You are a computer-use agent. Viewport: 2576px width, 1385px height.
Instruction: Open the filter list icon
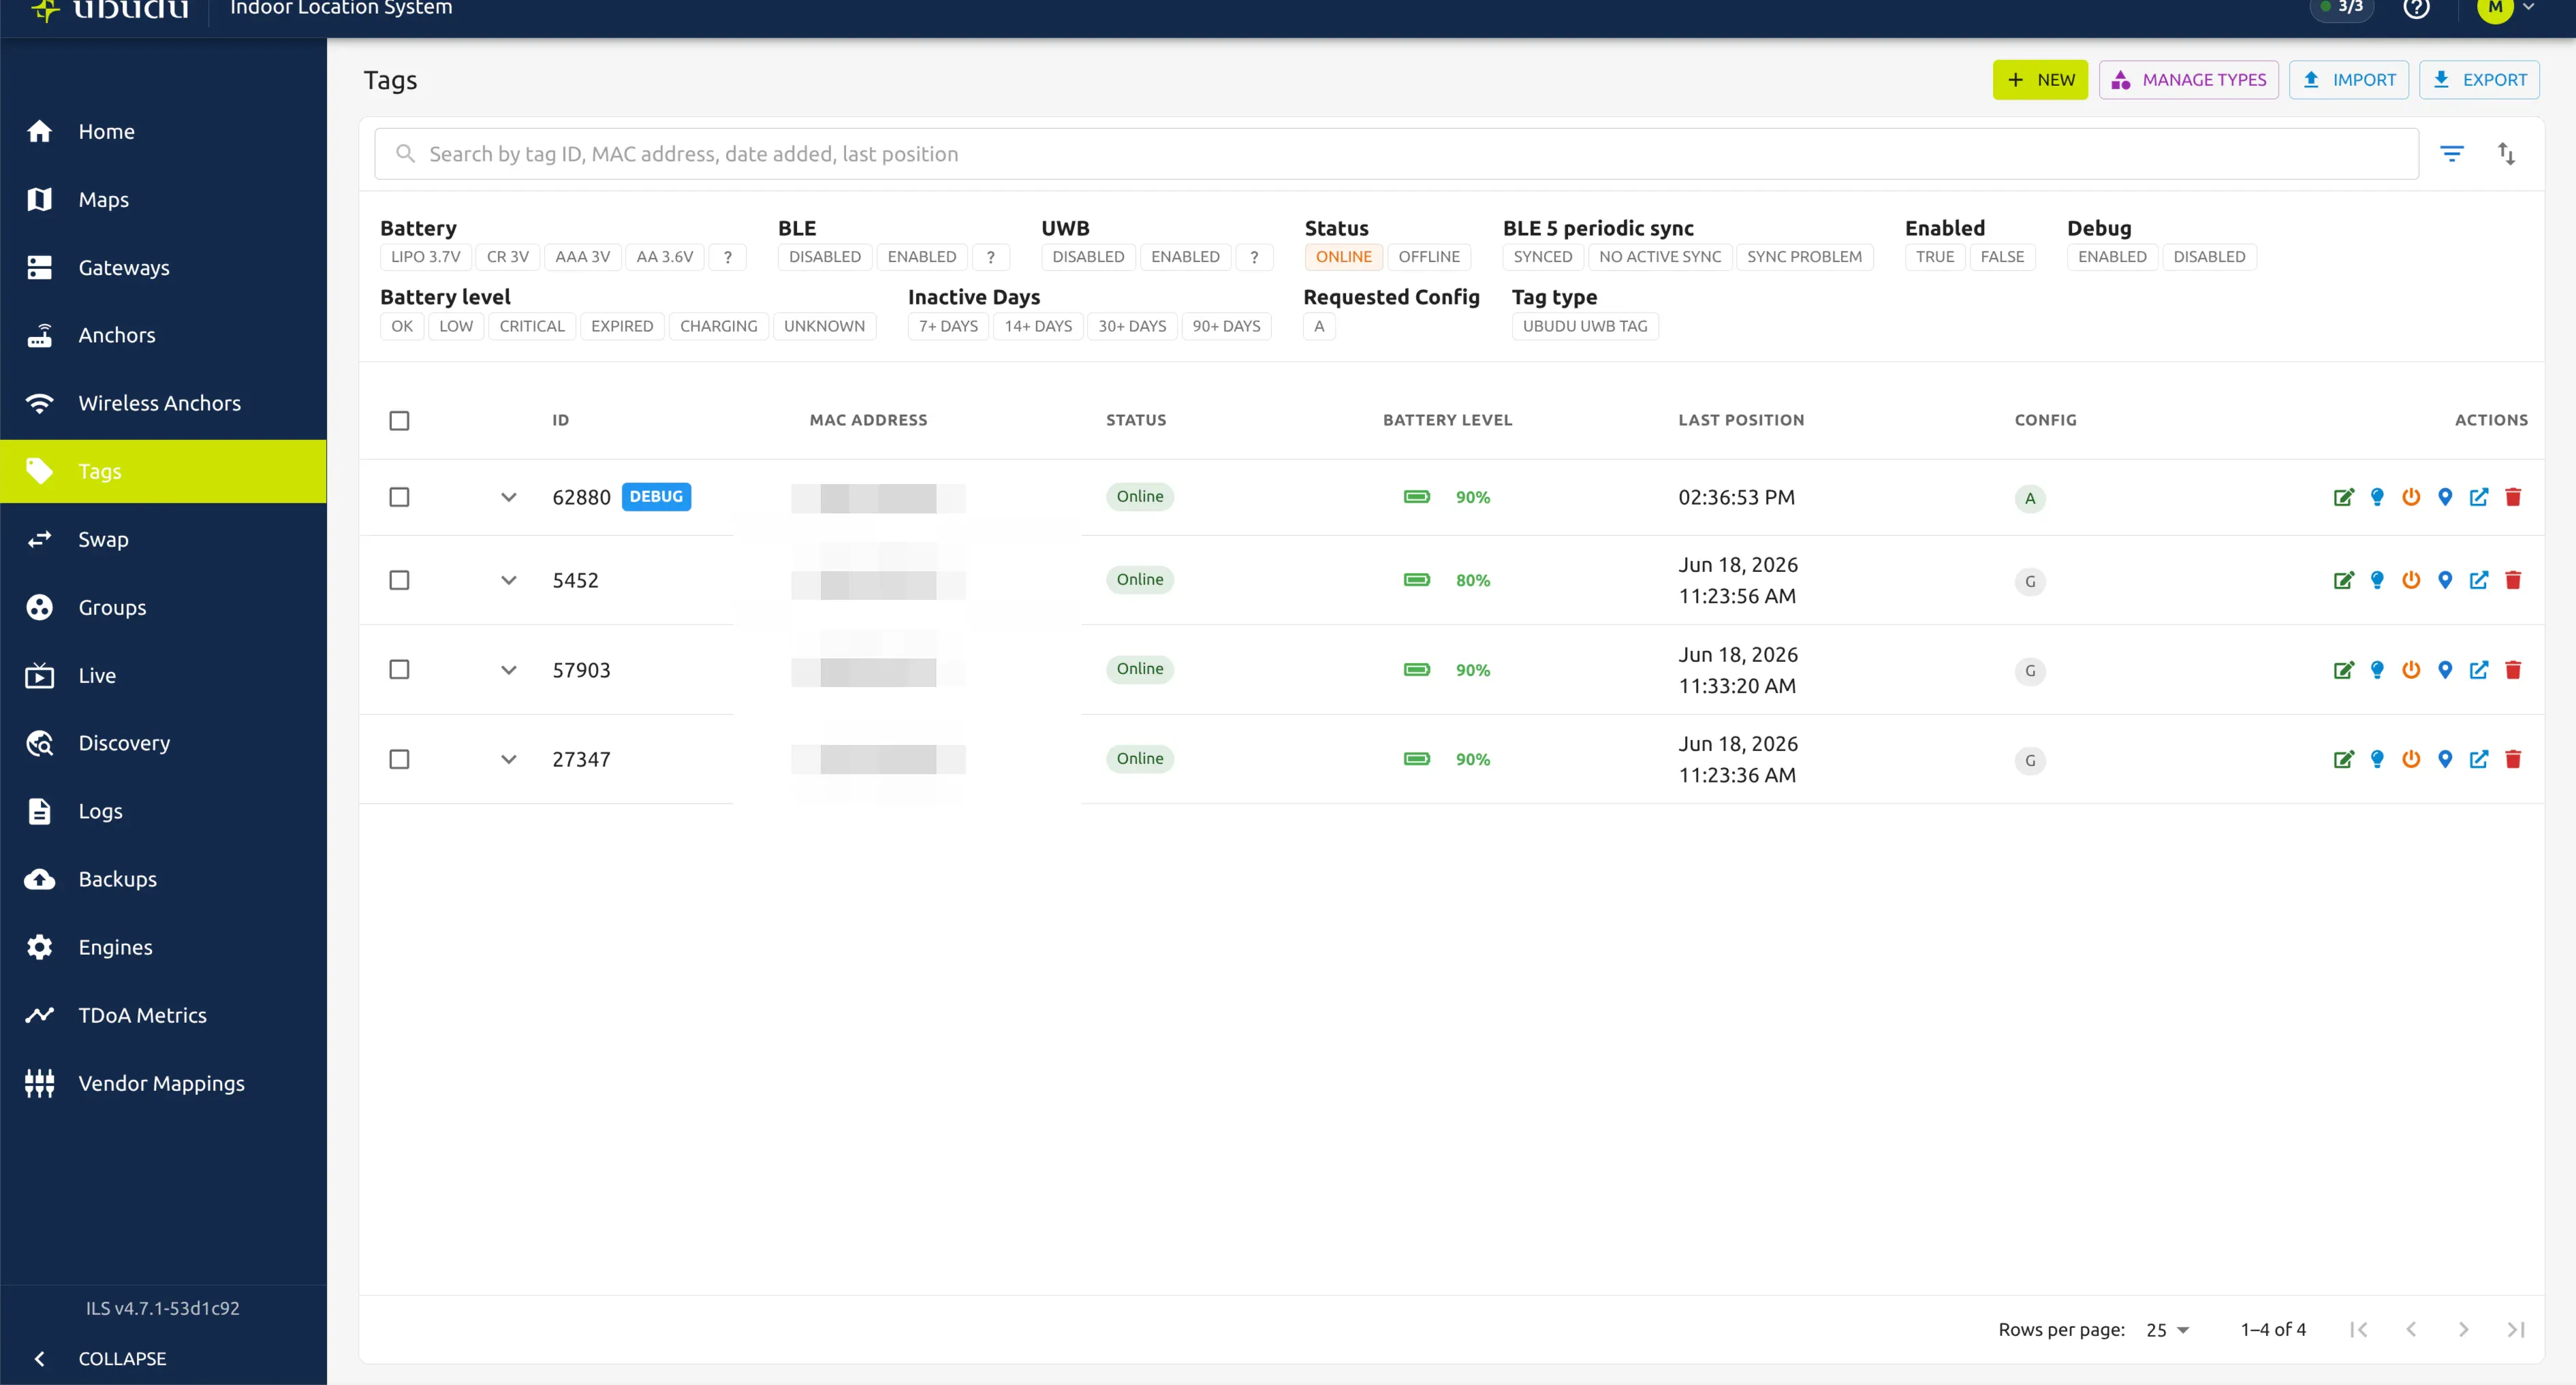pyautogui.click(x=2452, y=153)
